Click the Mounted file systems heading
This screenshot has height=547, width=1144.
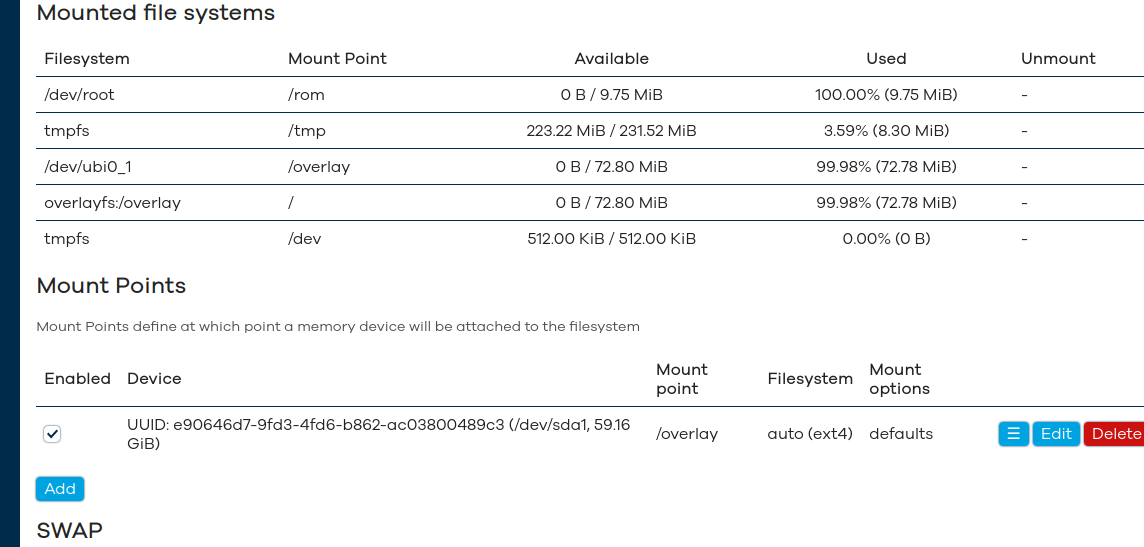(x=155, y=12)
